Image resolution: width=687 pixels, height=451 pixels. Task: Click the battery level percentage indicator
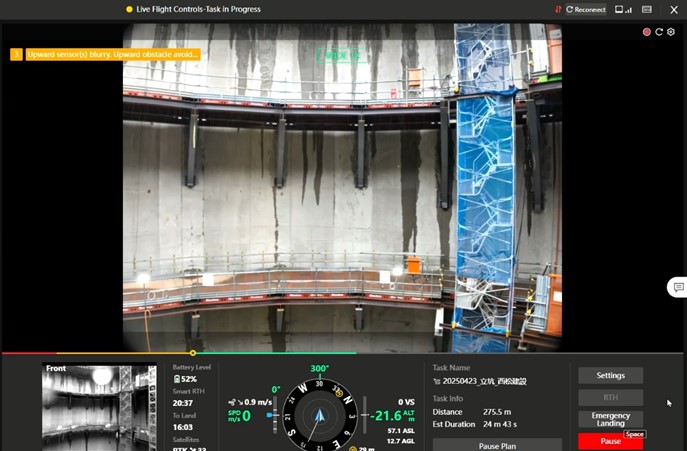186,379
